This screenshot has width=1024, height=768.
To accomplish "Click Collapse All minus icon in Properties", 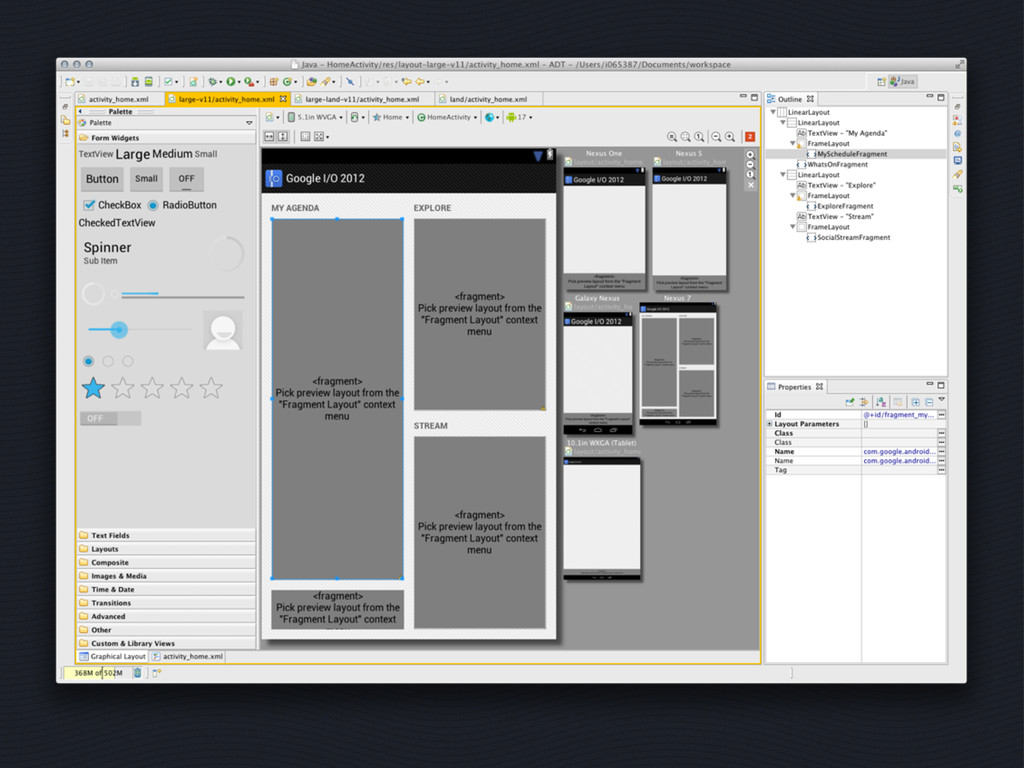I will [x=929, y=402].
